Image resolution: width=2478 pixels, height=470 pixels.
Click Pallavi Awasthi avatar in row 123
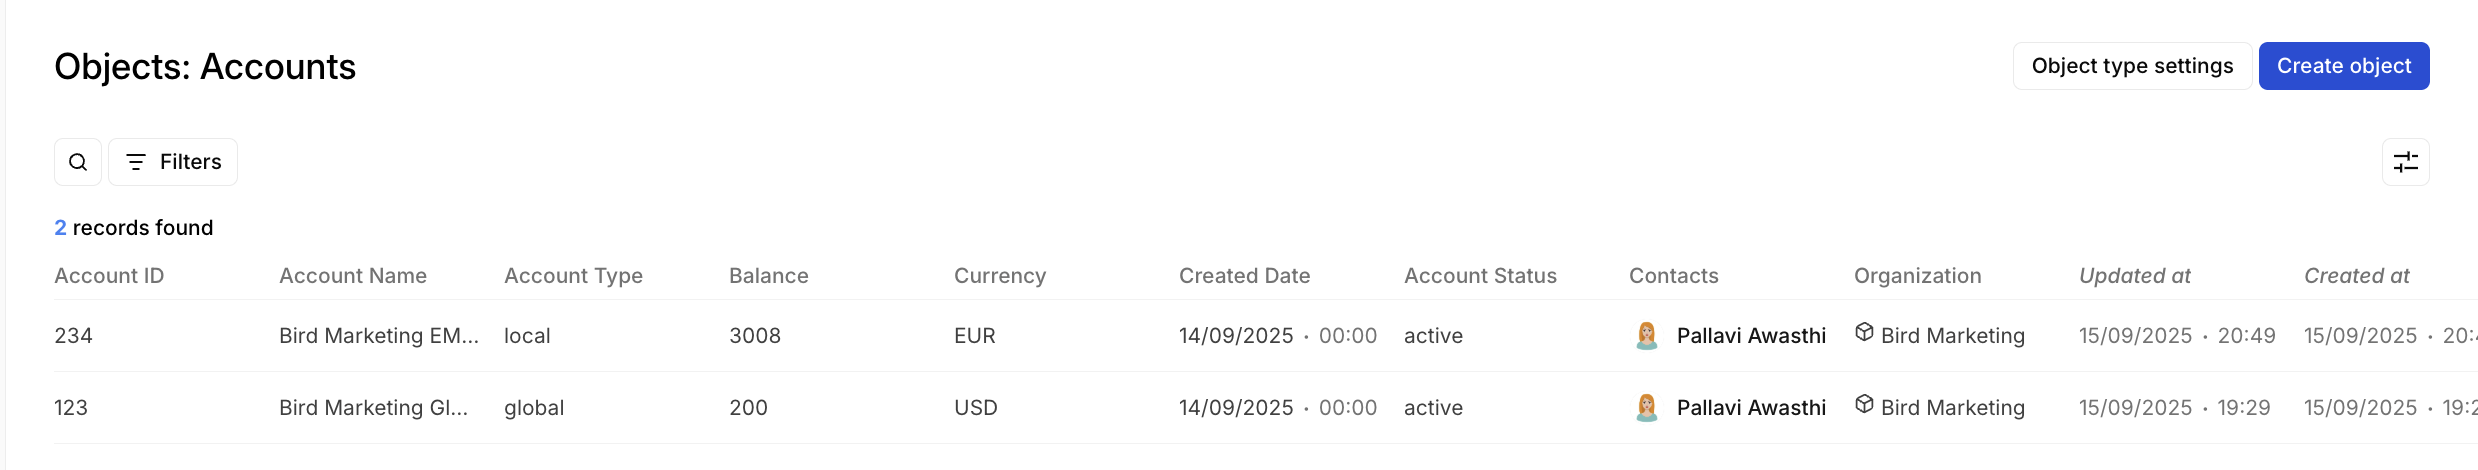[x=1646, y=408]
